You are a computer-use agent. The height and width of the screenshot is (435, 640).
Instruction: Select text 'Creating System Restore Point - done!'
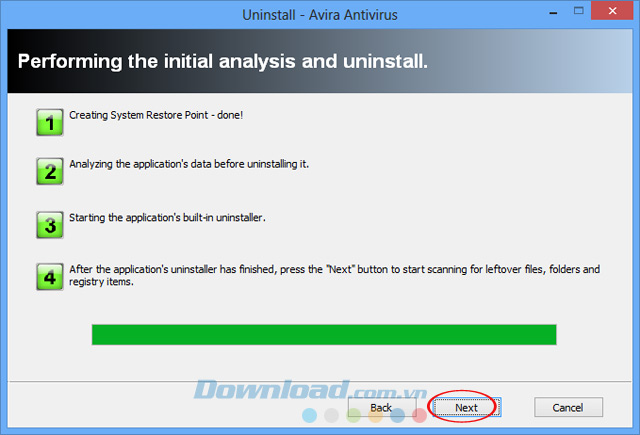[x=156, y=115]
